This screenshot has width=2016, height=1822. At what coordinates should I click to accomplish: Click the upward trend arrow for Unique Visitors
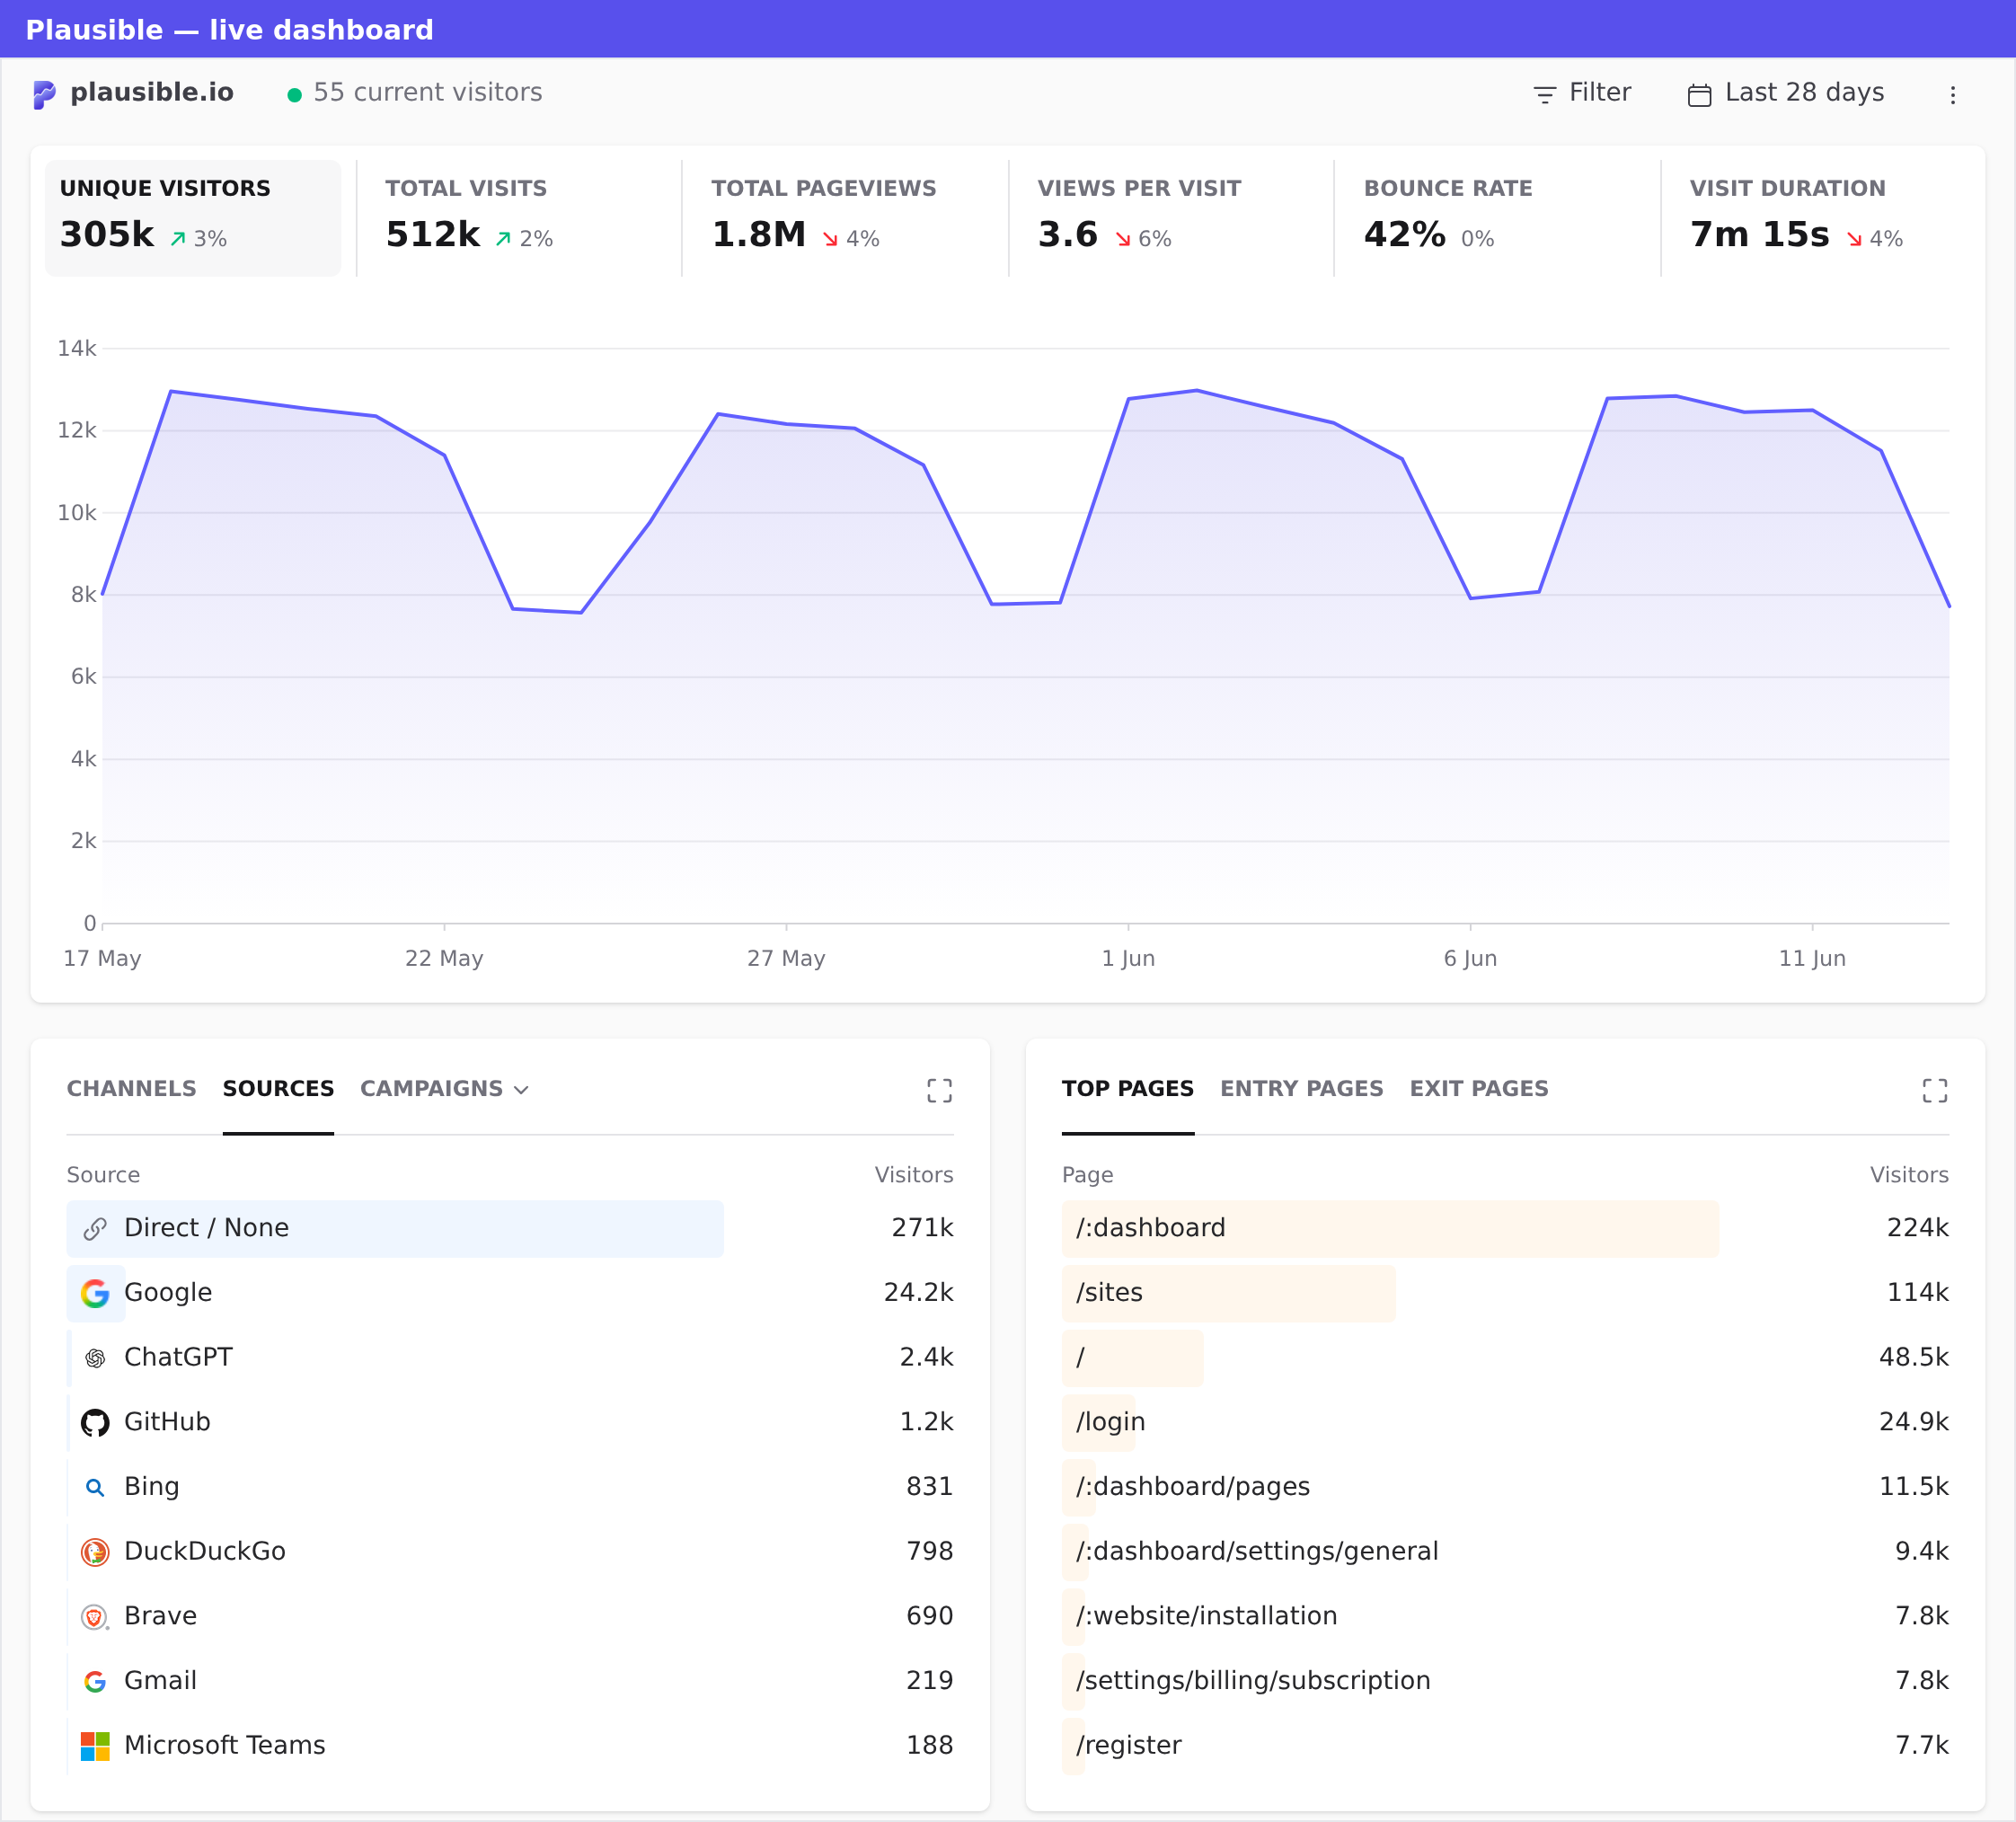pyautogui.click(x=178, y=239)
